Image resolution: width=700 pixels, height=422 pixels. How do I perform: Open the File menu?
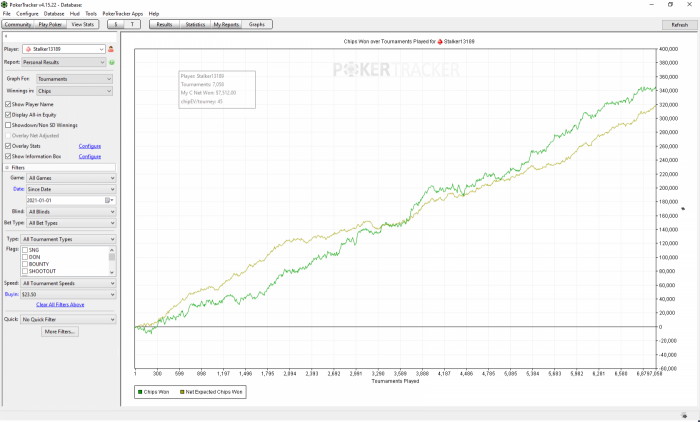click(6, 14)
